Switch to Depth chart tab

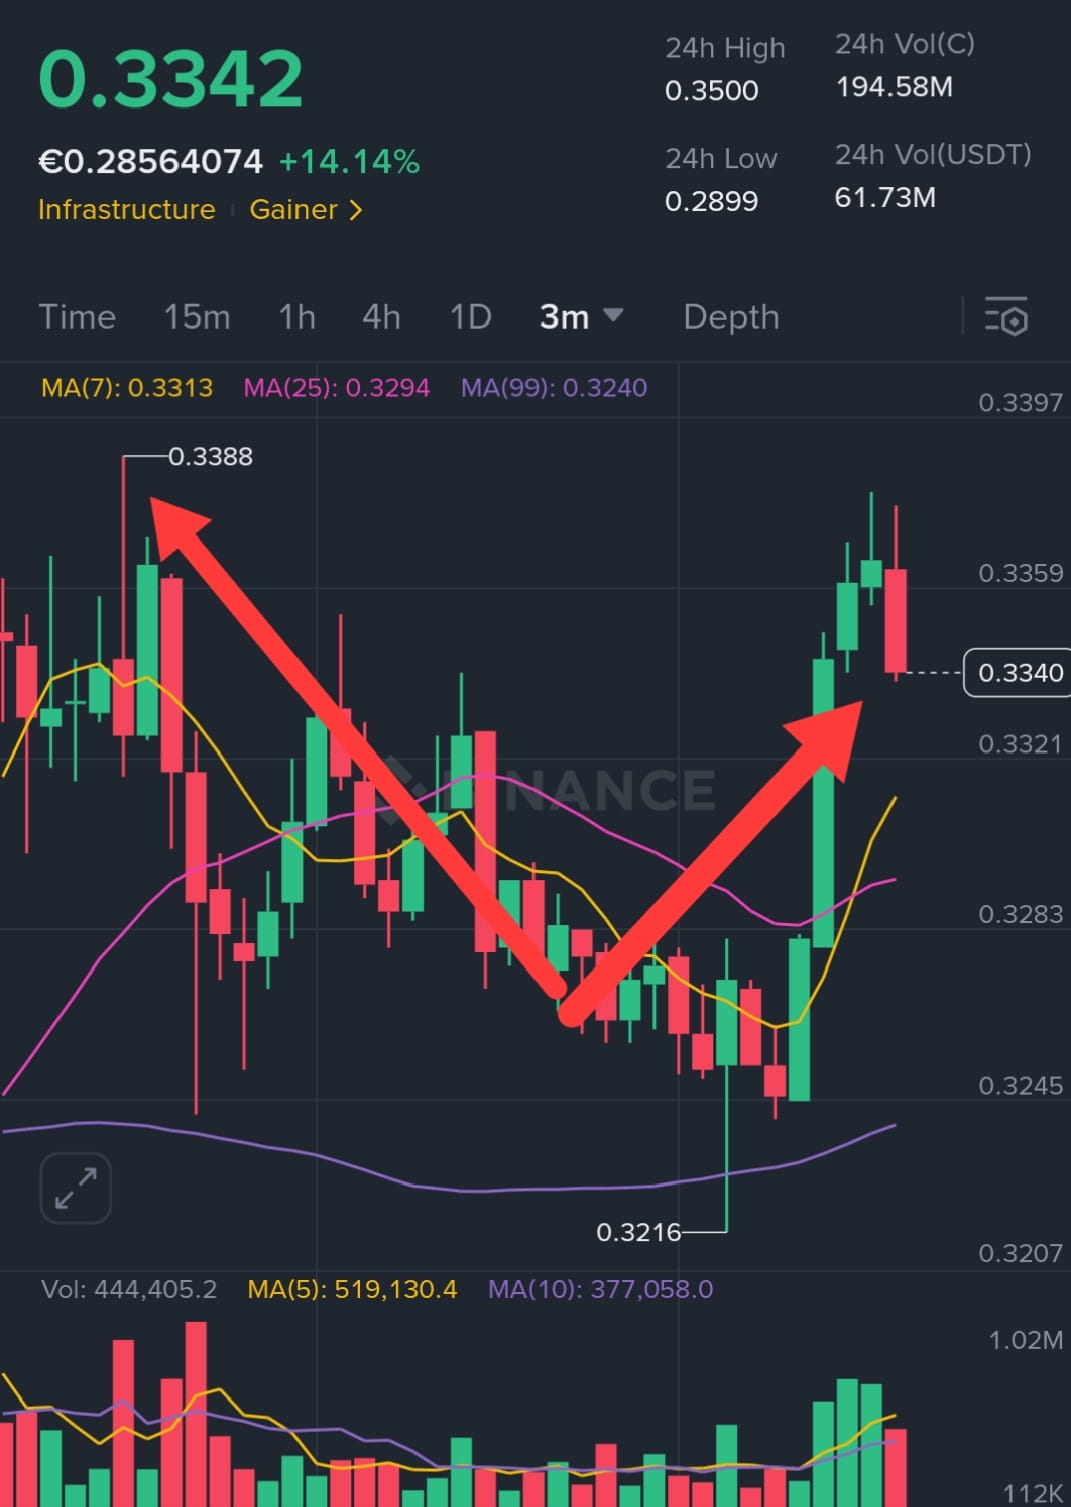click(731, 317)
